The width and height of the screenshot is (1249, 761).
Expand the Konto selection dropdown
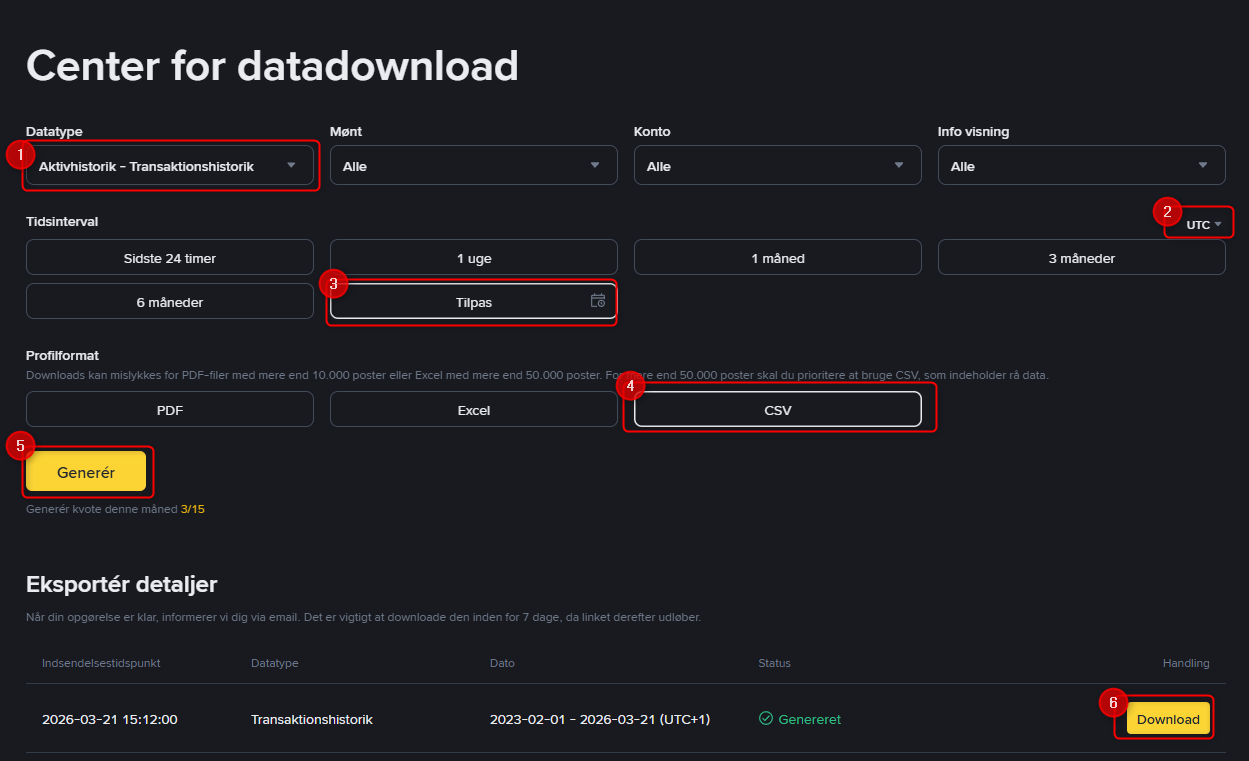[777, 165]
